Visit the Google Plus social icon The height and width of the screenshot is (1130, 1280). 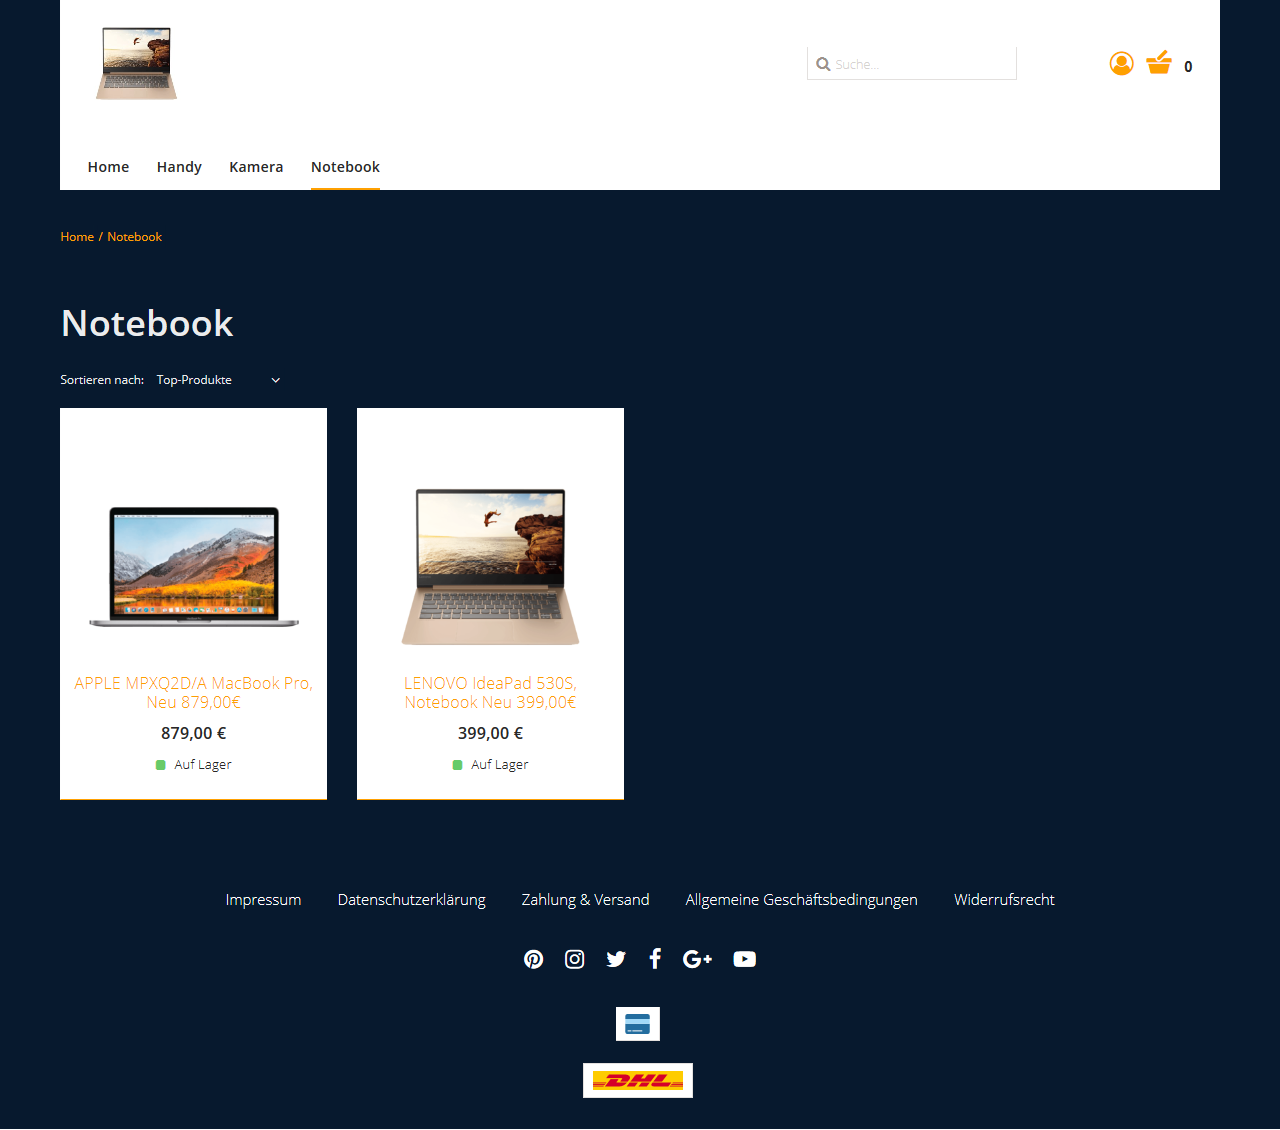click(697, 959)
